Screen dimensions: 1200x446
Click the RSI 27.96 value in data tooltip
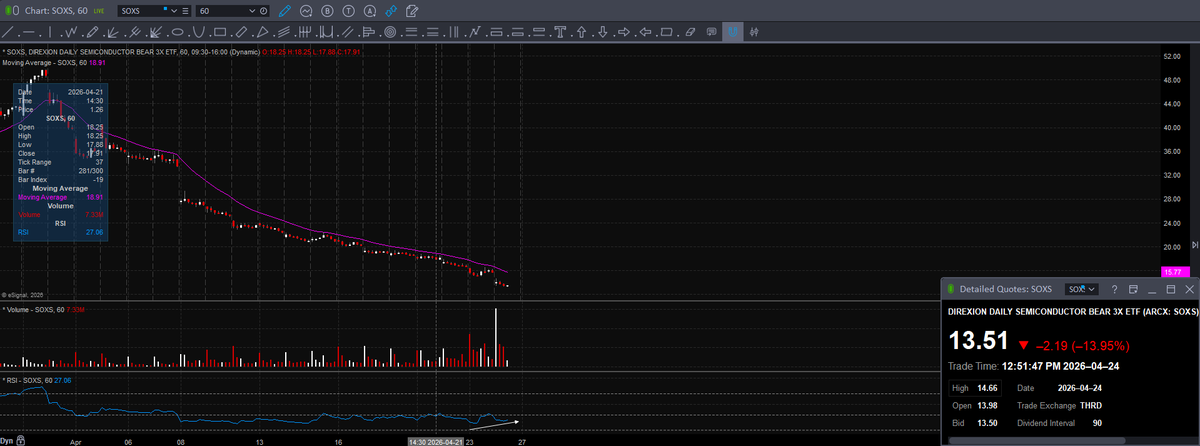(97, 232)
